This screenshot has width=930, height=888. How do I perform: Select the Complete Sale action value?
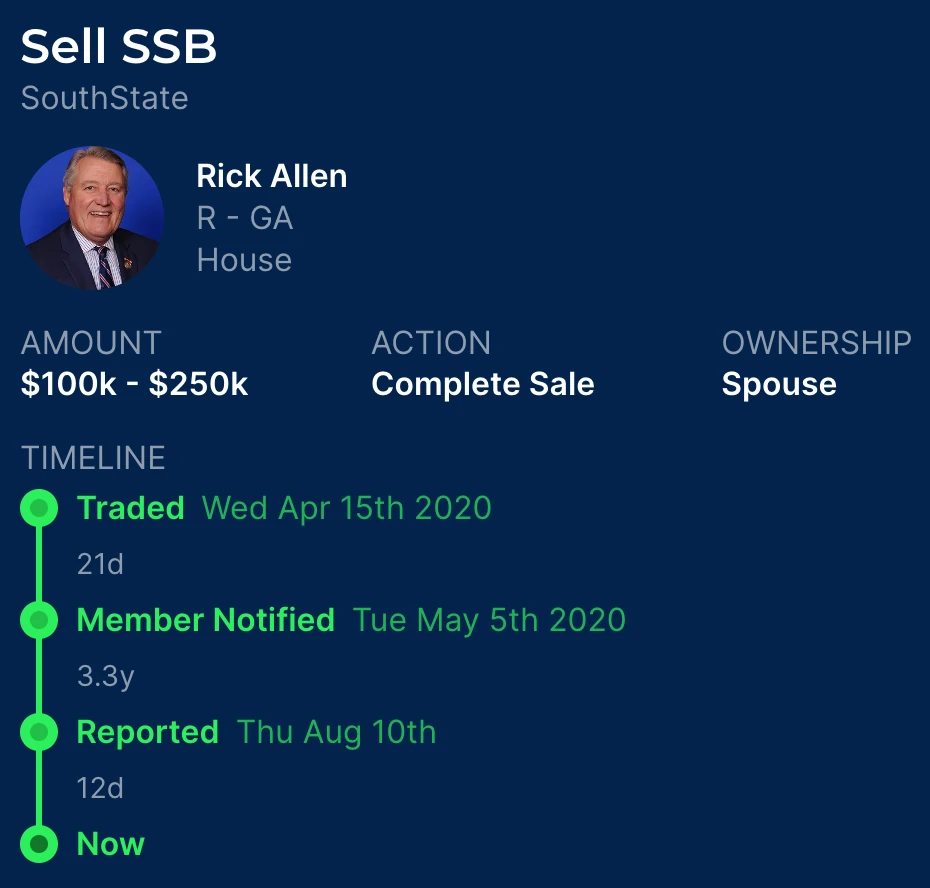[483, 384]
